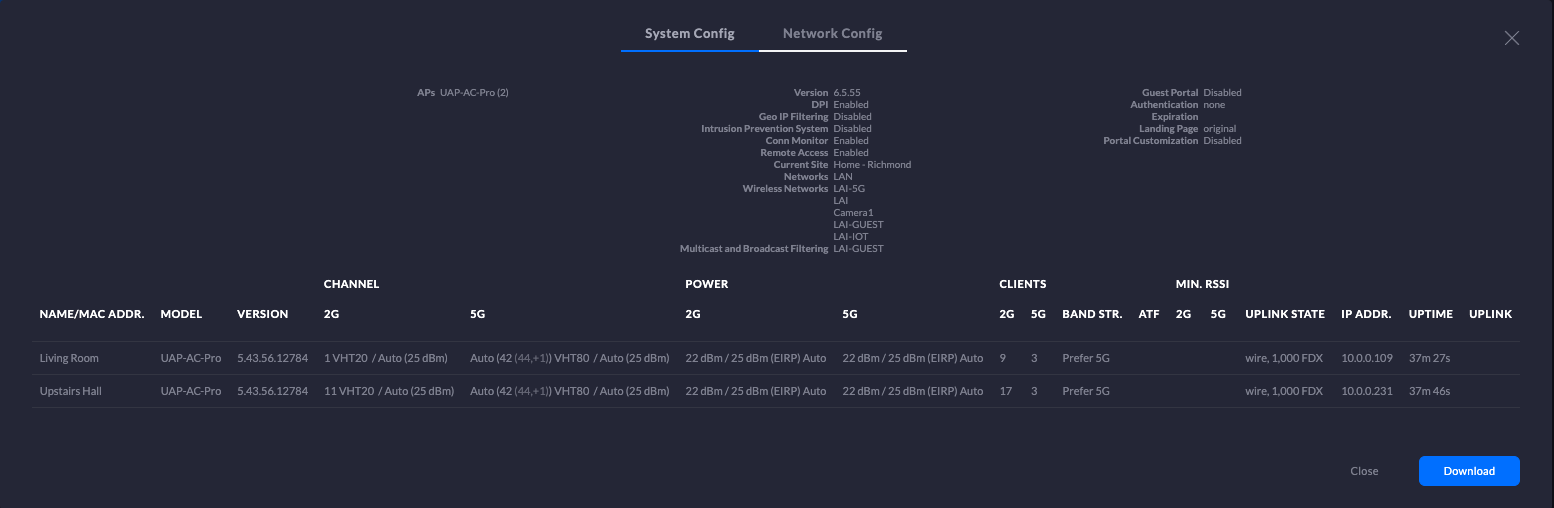1554x508 pixels.
Task: Select the System Config tab
Action: tap(689, 34)
